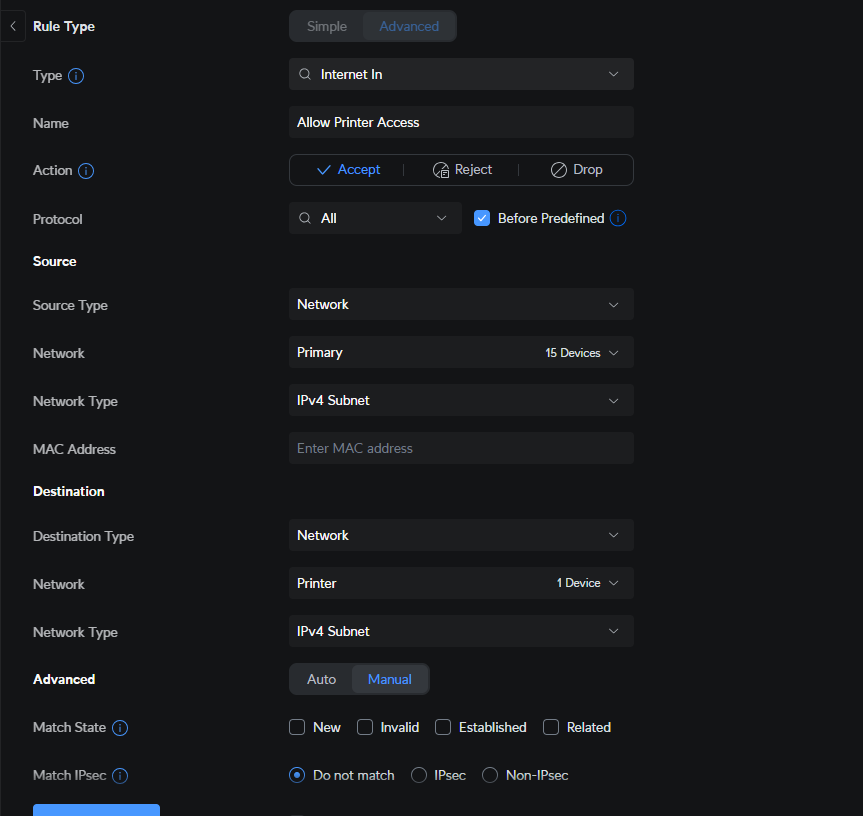The image size is (863, 816).
Task: Select the Reject action
Action: click(x=462, y=170)
